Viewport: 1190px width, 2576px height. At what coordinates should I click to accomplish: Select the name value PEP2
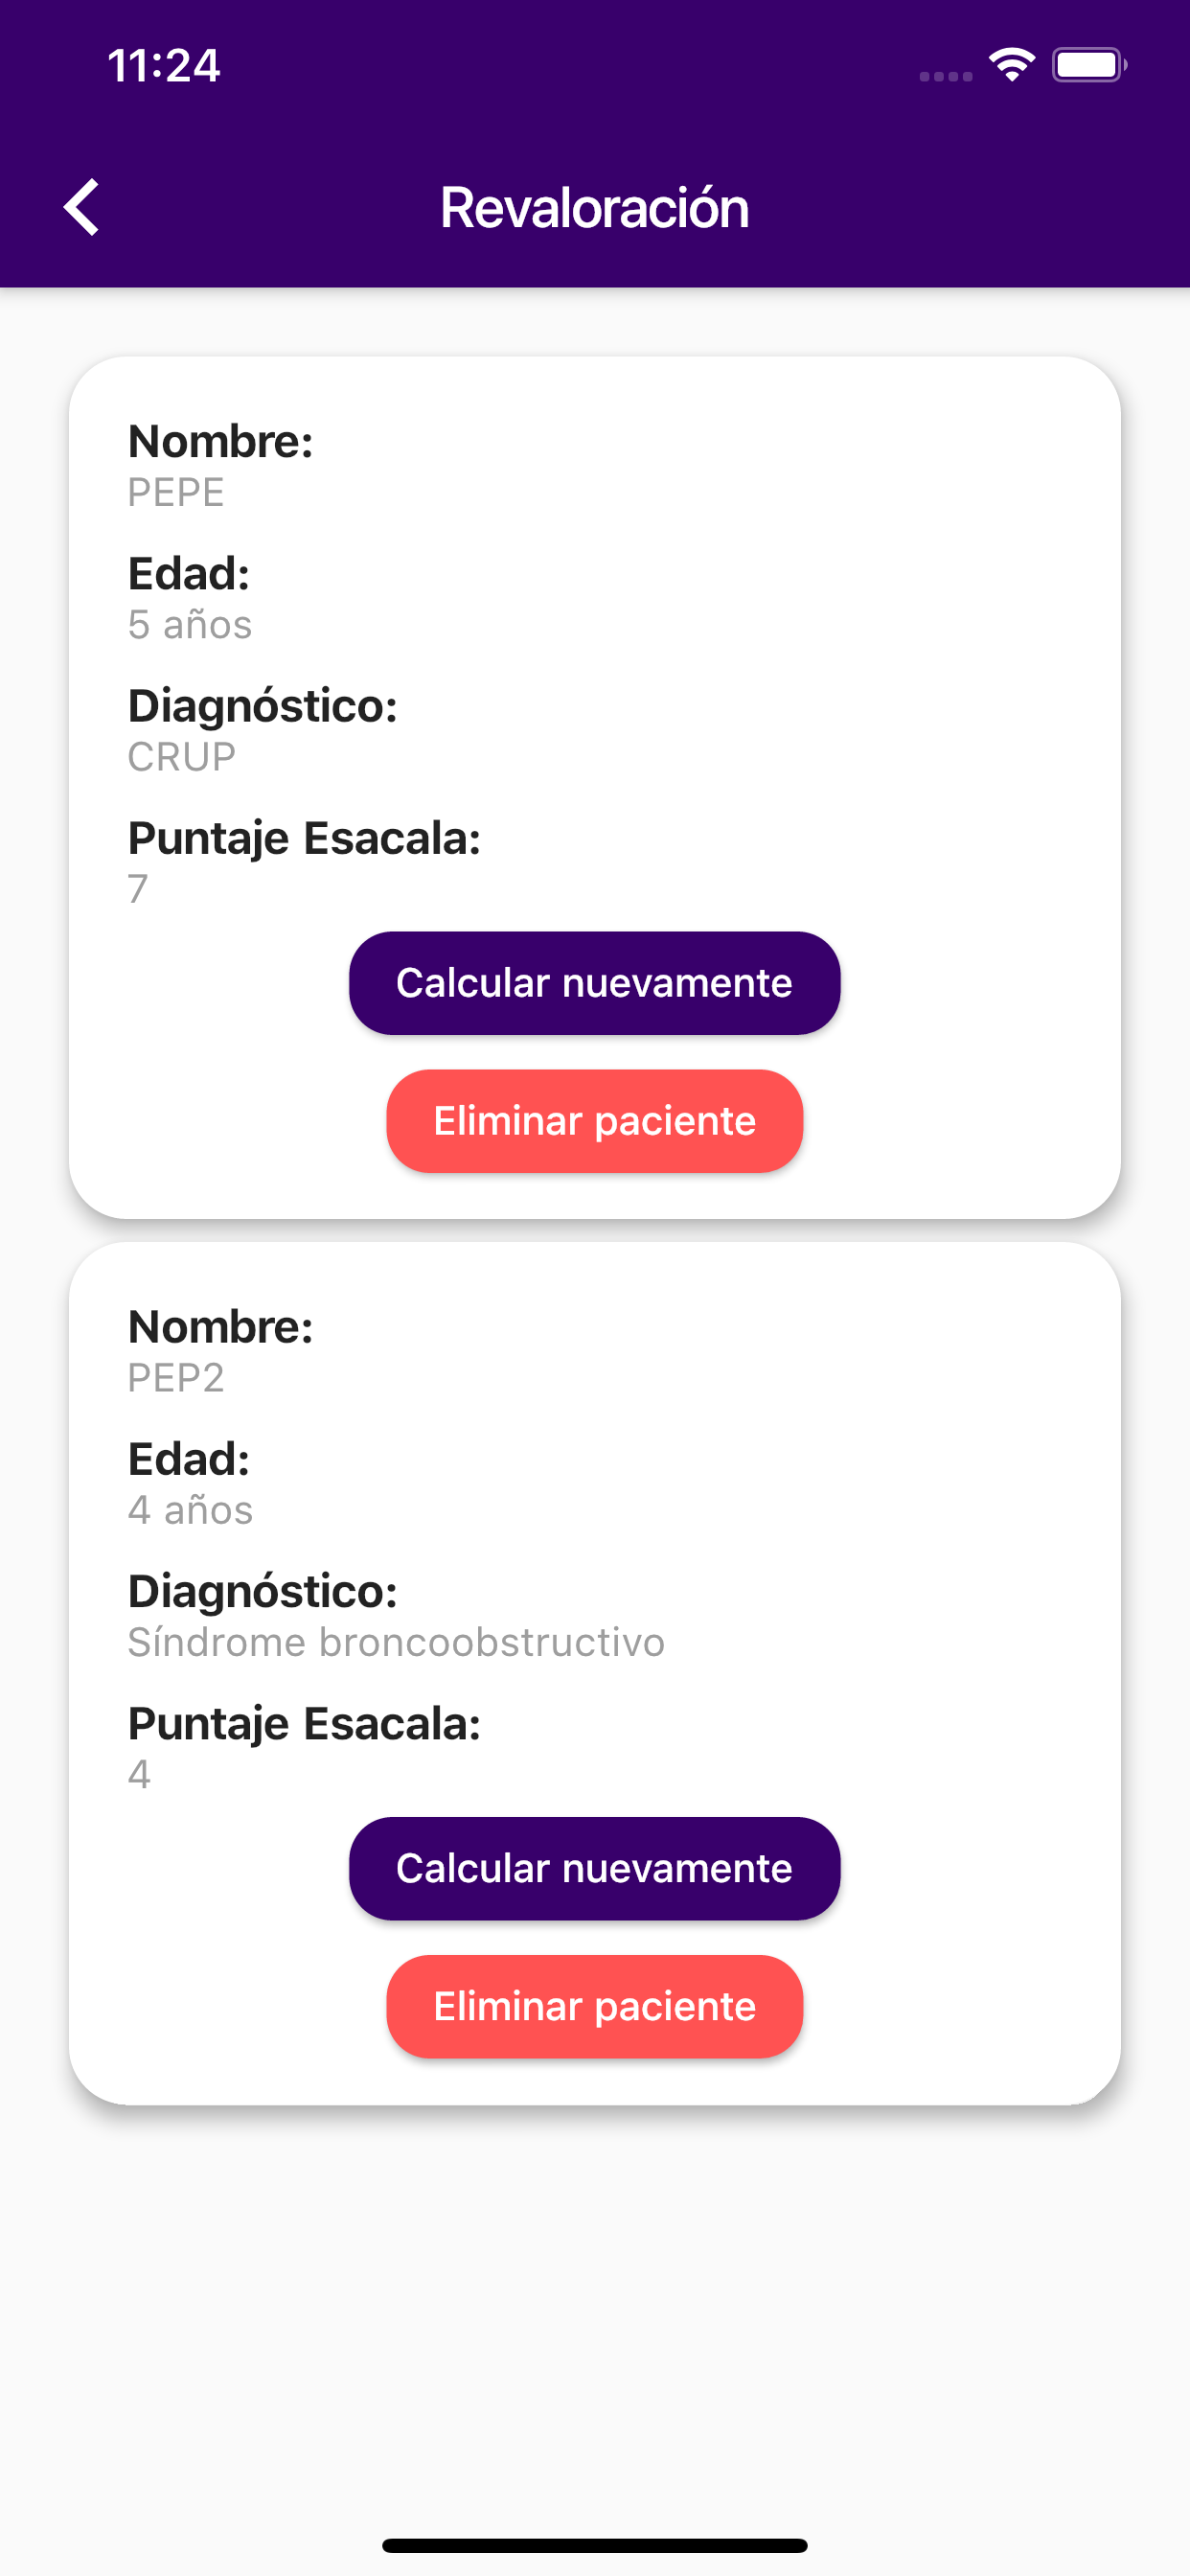pyautogui.click(x=176, y=1378)
